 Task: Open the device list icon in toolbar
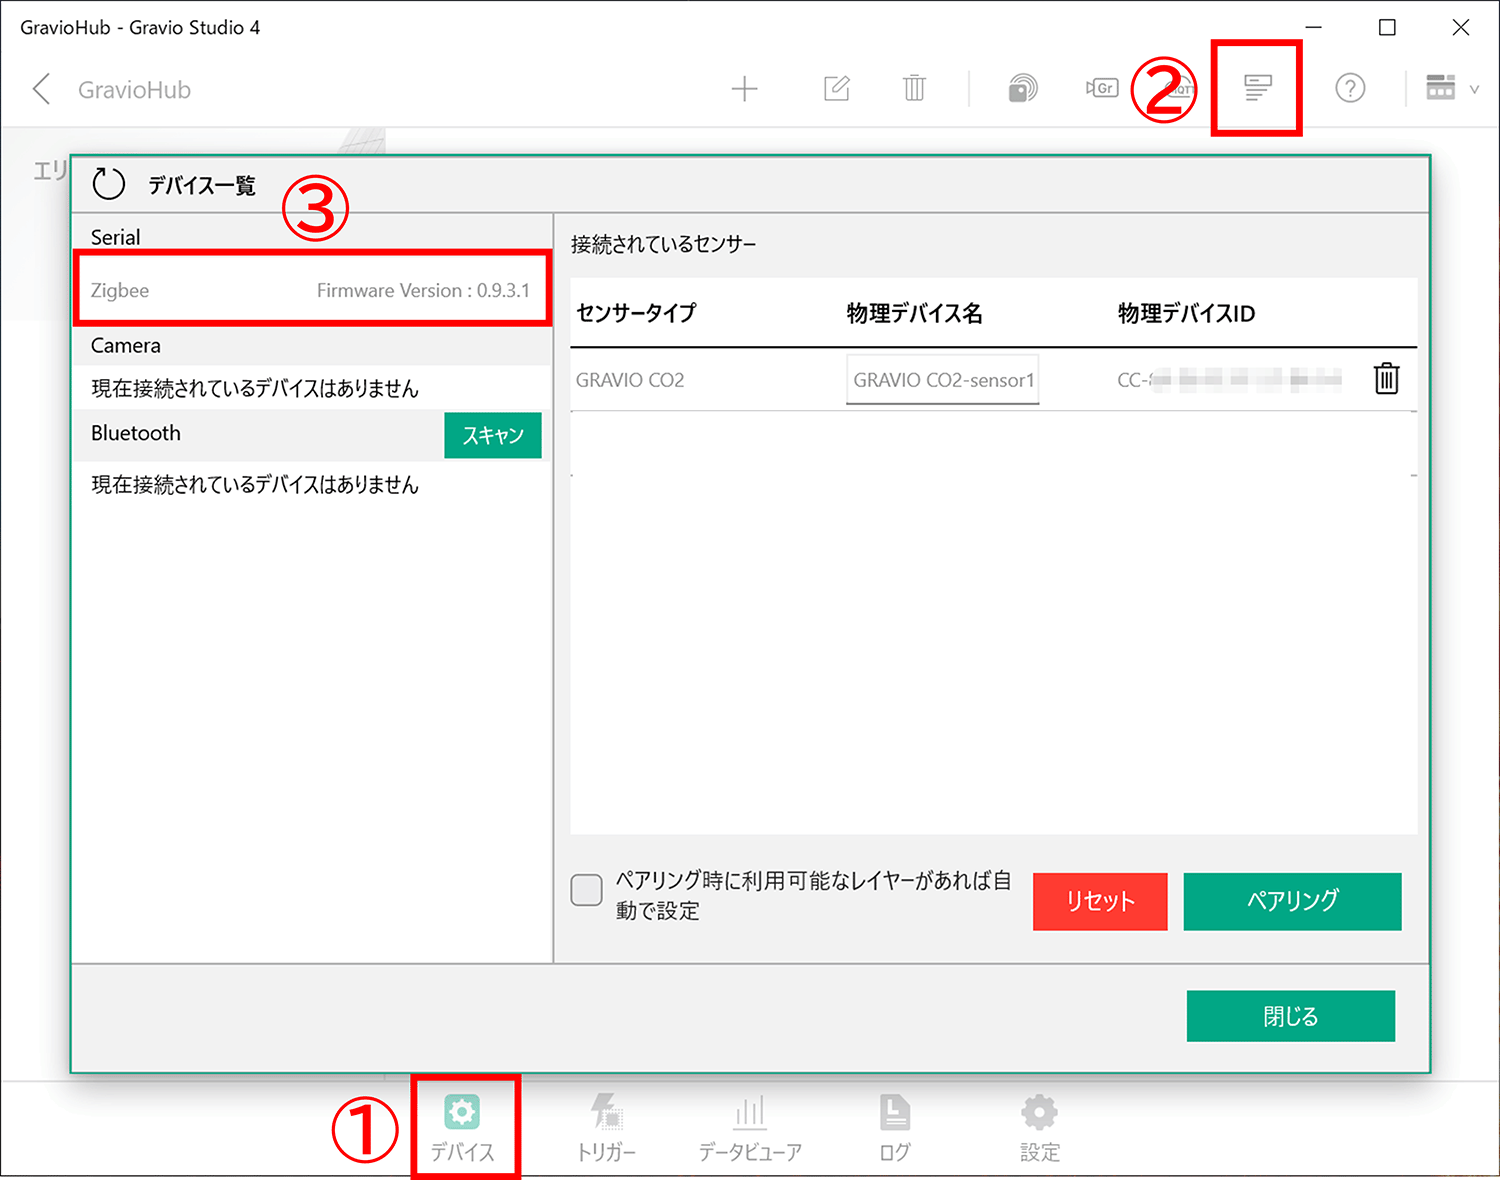click(1257, 88)
